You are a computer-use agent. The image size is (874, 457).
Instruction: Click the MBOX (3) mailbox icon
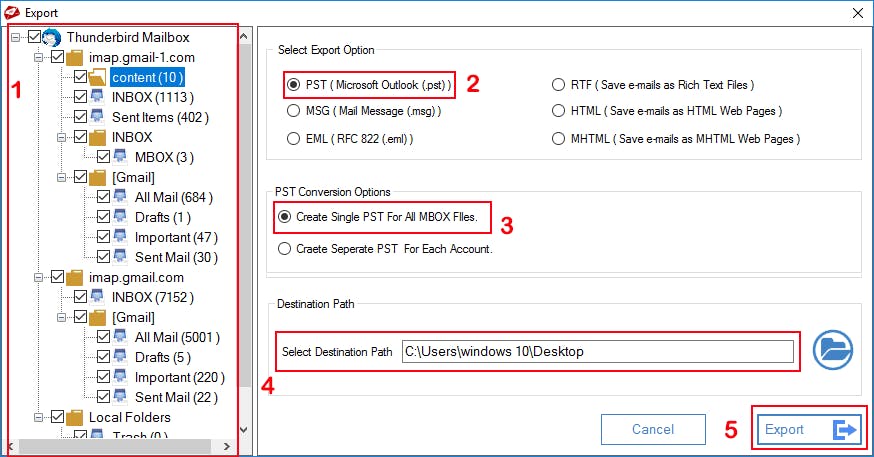point(120,157)
